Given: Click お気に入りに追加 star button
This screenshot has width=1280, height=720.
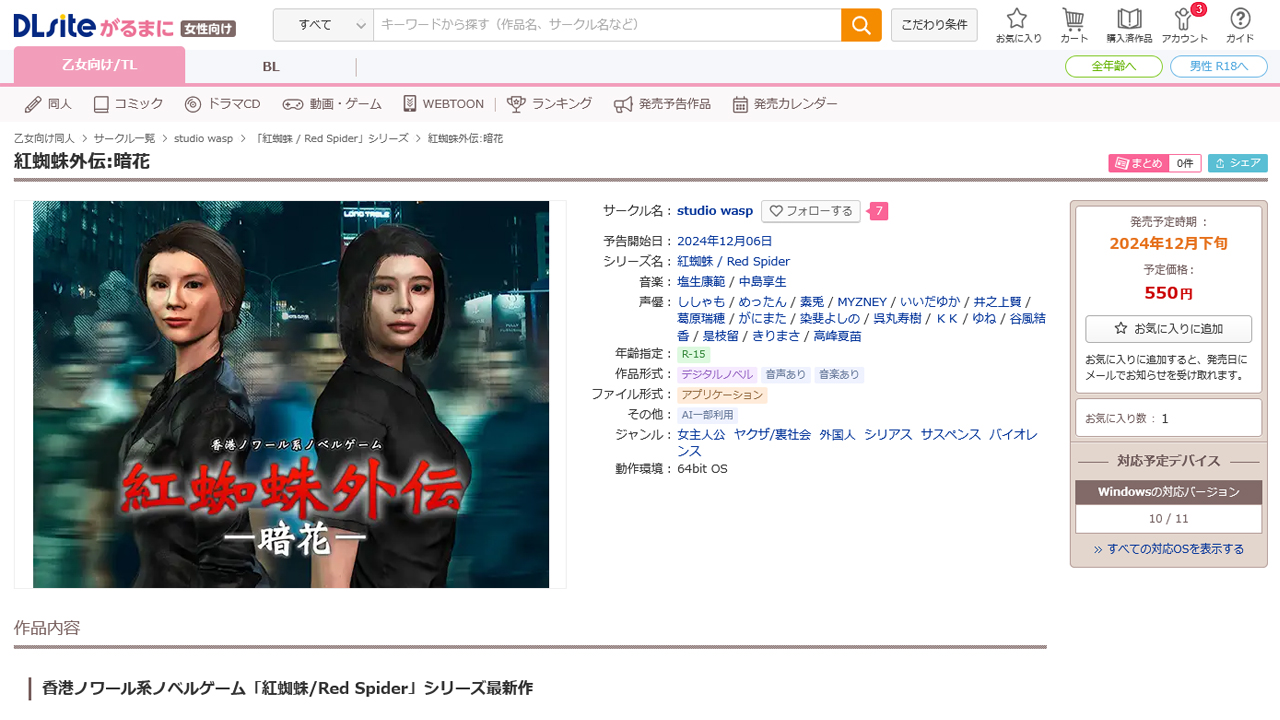Looking at the screenshot, I should click(x=1169, y=328).
